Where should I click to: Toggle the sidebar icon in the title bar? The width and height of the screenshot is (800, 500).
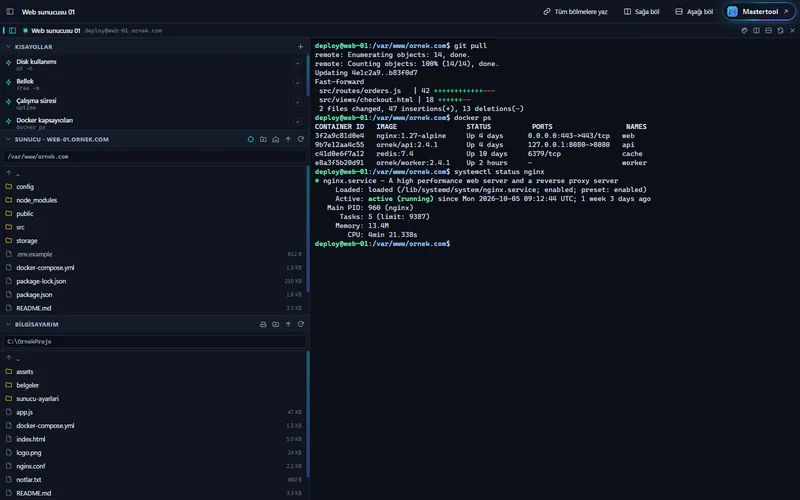(10, 11)
